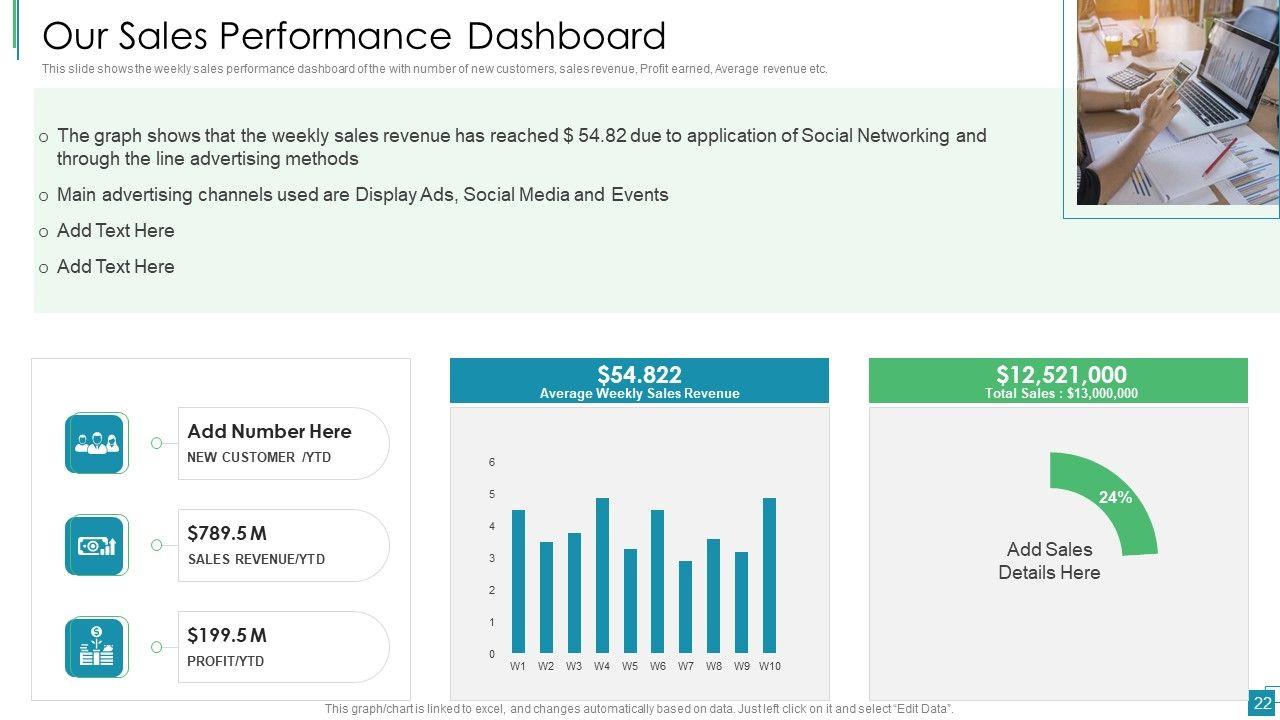
Task: Select the W7 bar in sales chart
Action: (x=685, y=606)
